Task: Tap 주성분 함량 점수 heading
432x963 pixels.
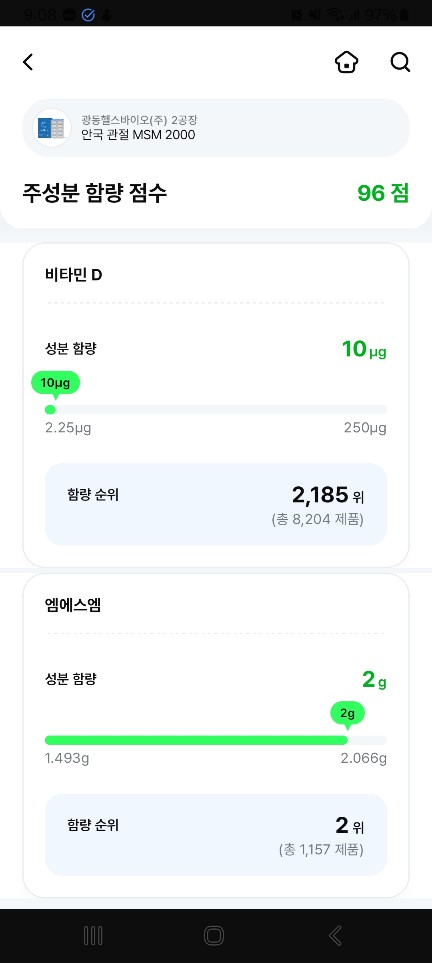Action: [94, 193]
